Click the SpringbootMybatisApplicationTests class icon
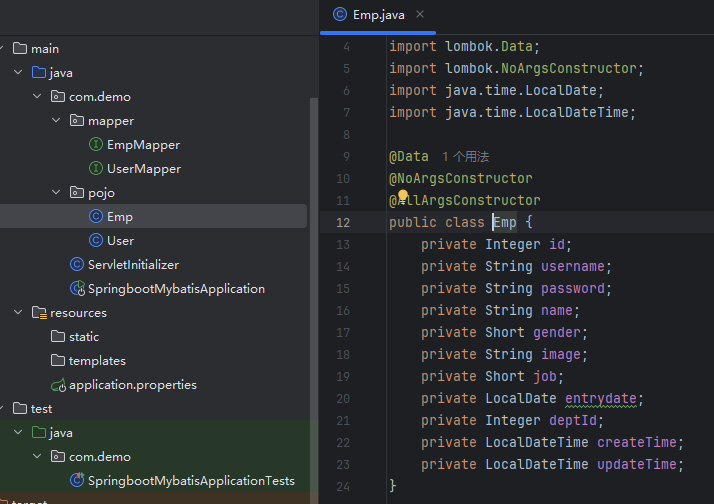 point(77,481)
